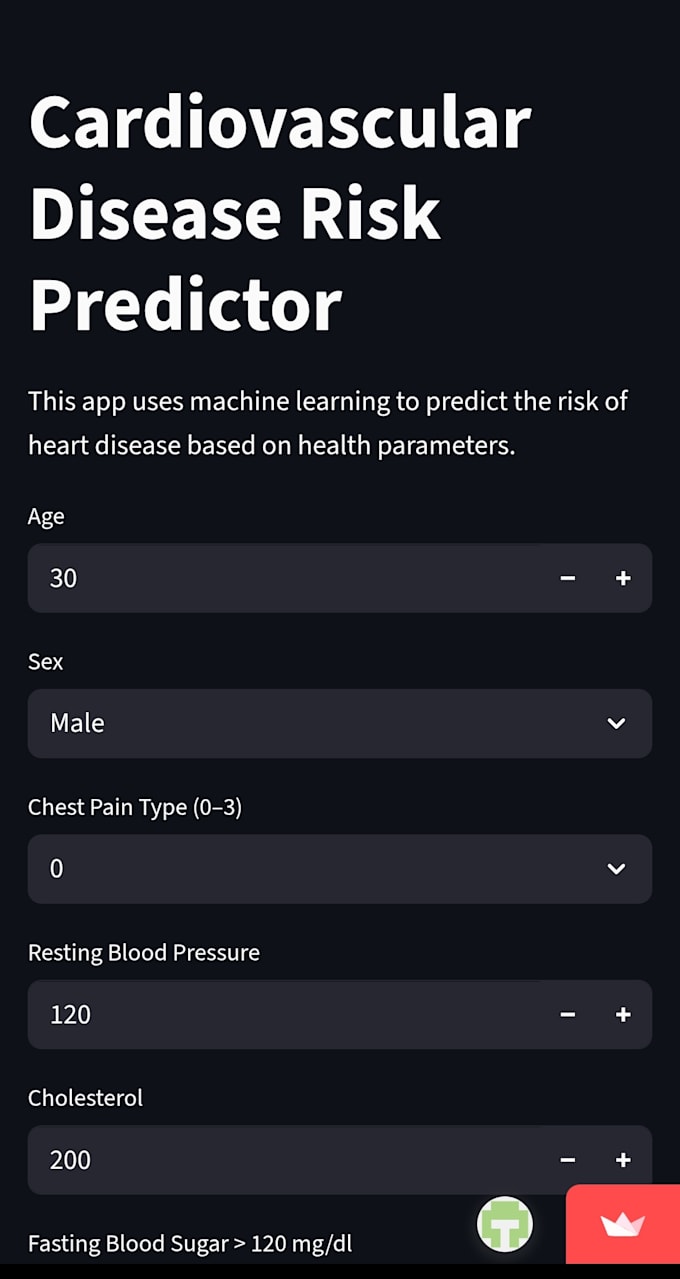
Task: Open the red Streamlit crown badge
Action: click(x=622, y=1224)
